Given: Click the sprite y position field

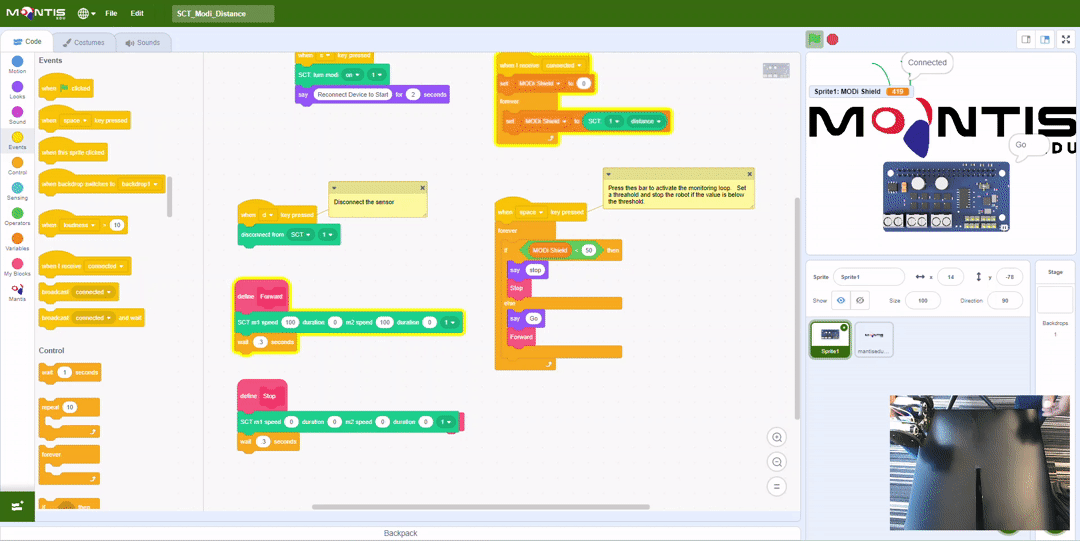Looking at the screenshot, I should 1009,276.
